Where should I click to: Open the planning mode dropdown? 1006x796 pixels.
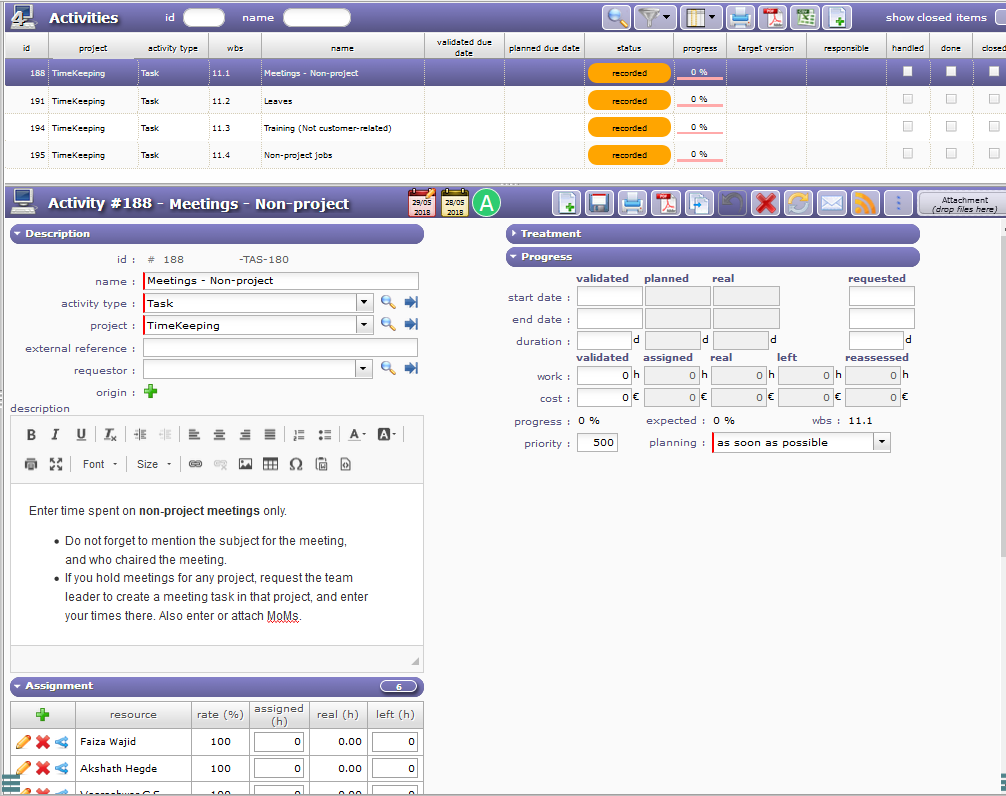(x=881, y=442)
